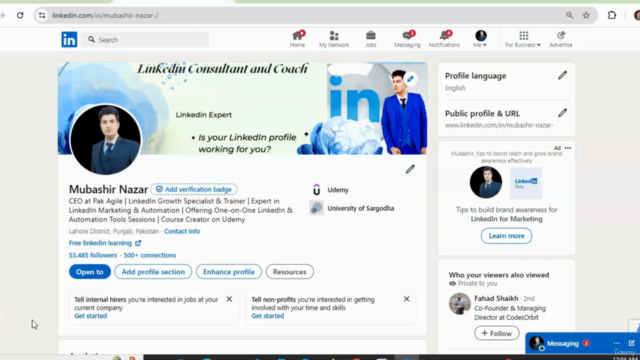Open the profile photo
Image resolution: width=640 pixels, height=360 pixels.
coord(105,140)
